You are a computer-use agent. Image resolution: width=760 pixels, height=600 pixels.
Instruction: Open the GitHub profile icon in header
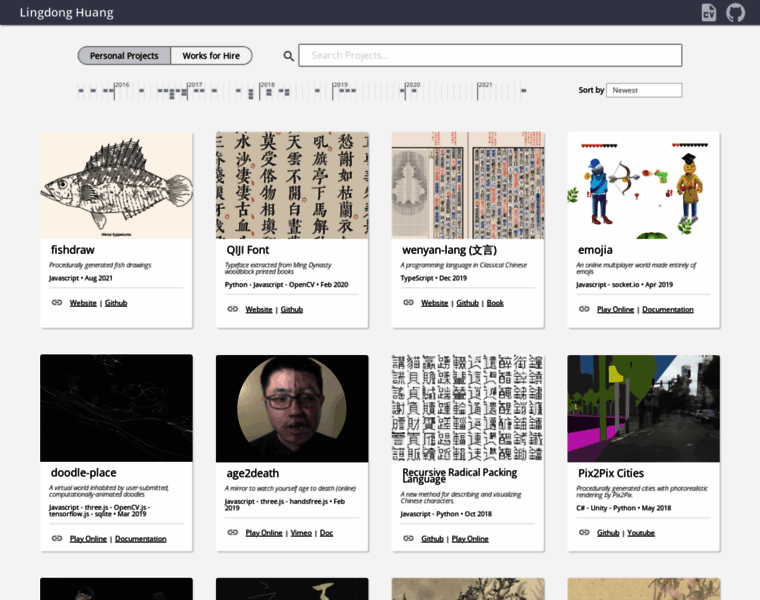[735, 13]
